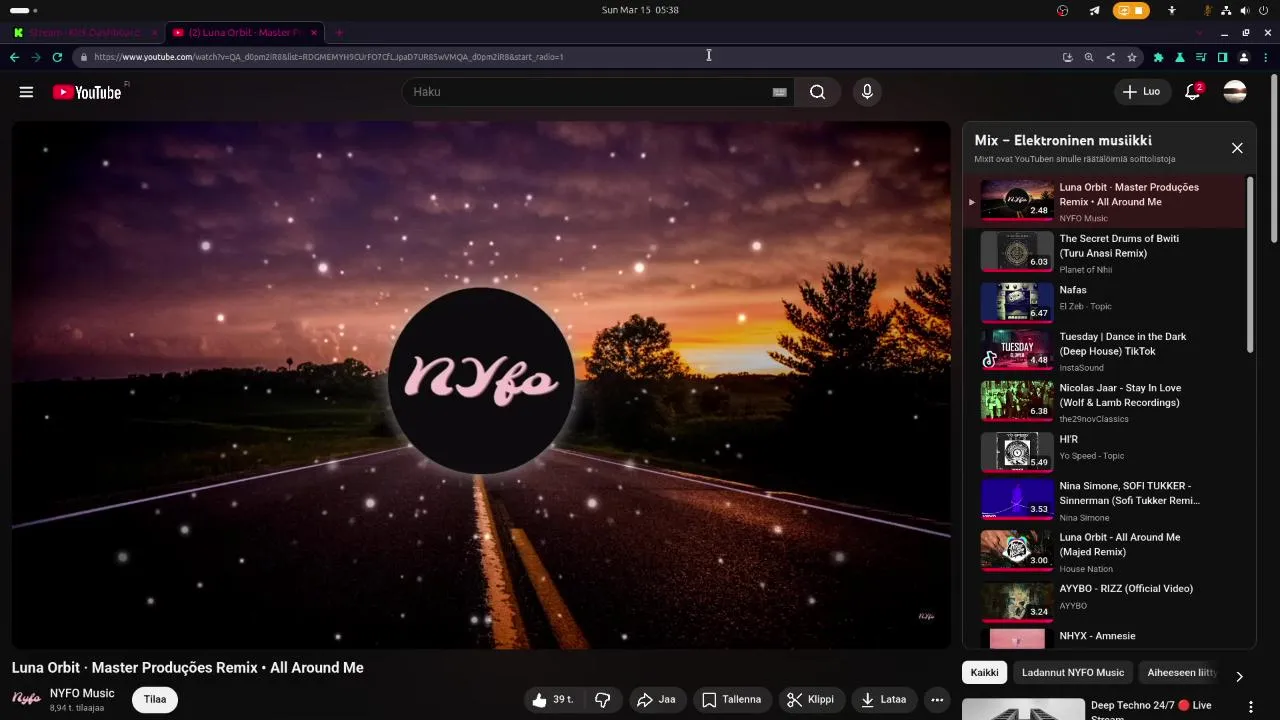
Task: Download with the Lataa button
Action: 883,700
